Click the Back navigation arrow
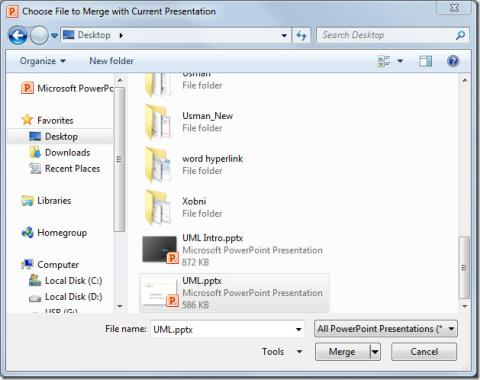The image size is (480, 380). 18,35
